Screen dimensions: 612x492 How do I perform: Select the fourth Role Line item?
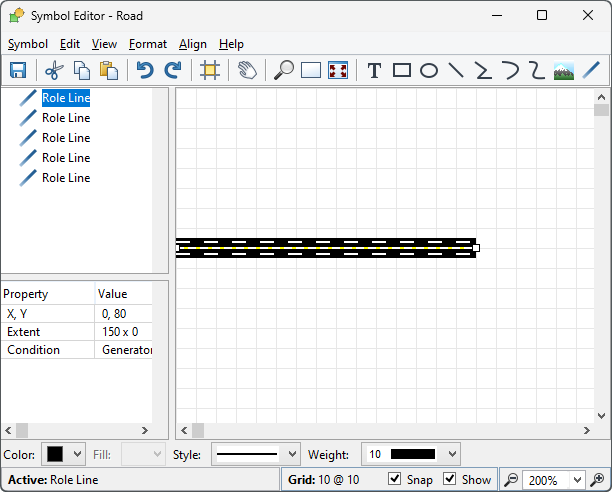(x=66, y=158)
